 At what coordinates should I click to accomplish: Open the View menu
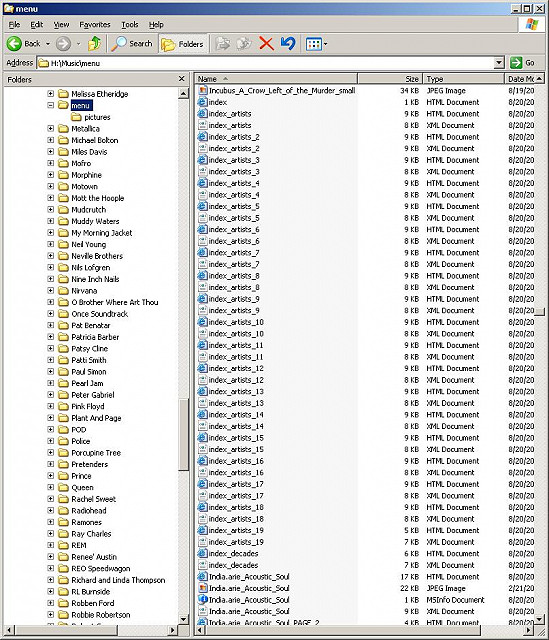pos(61,25)
